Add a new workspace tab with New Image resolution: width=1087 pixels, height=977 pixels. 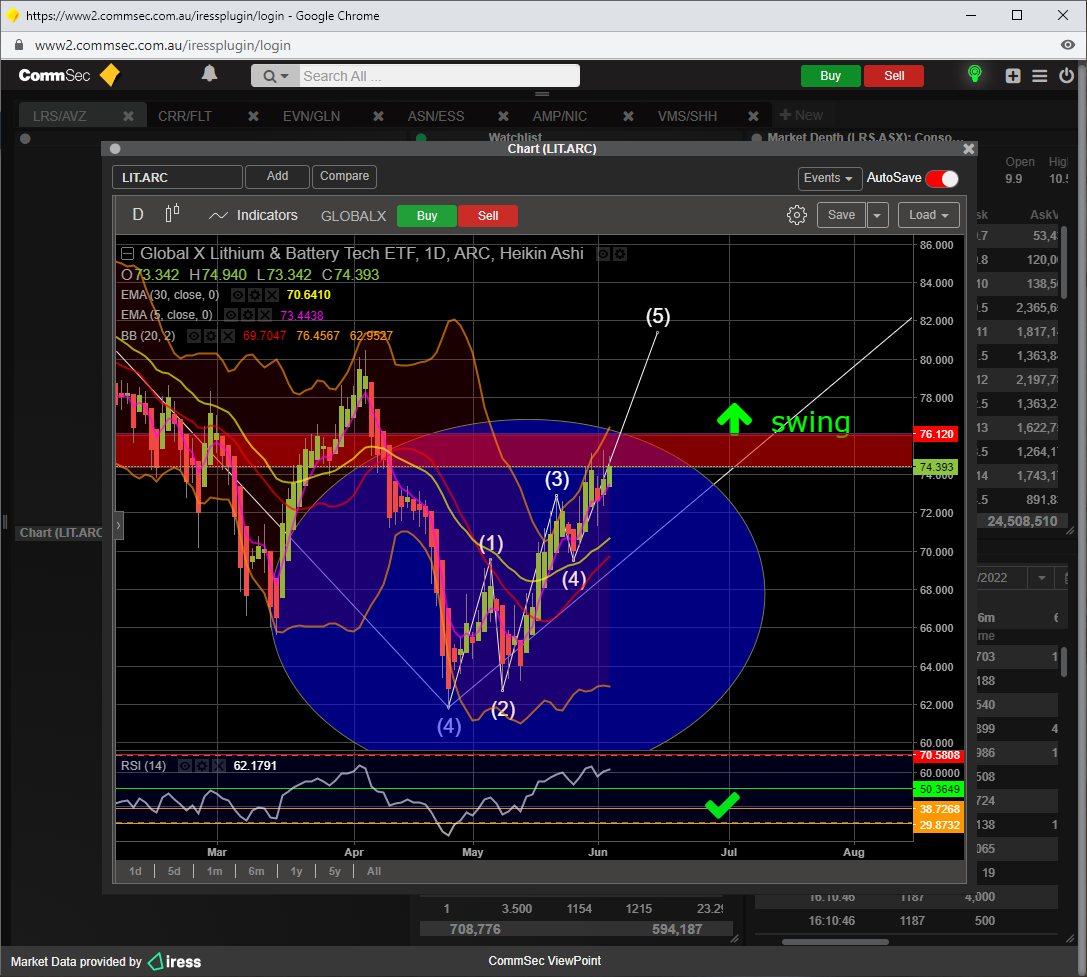point(801,115)
